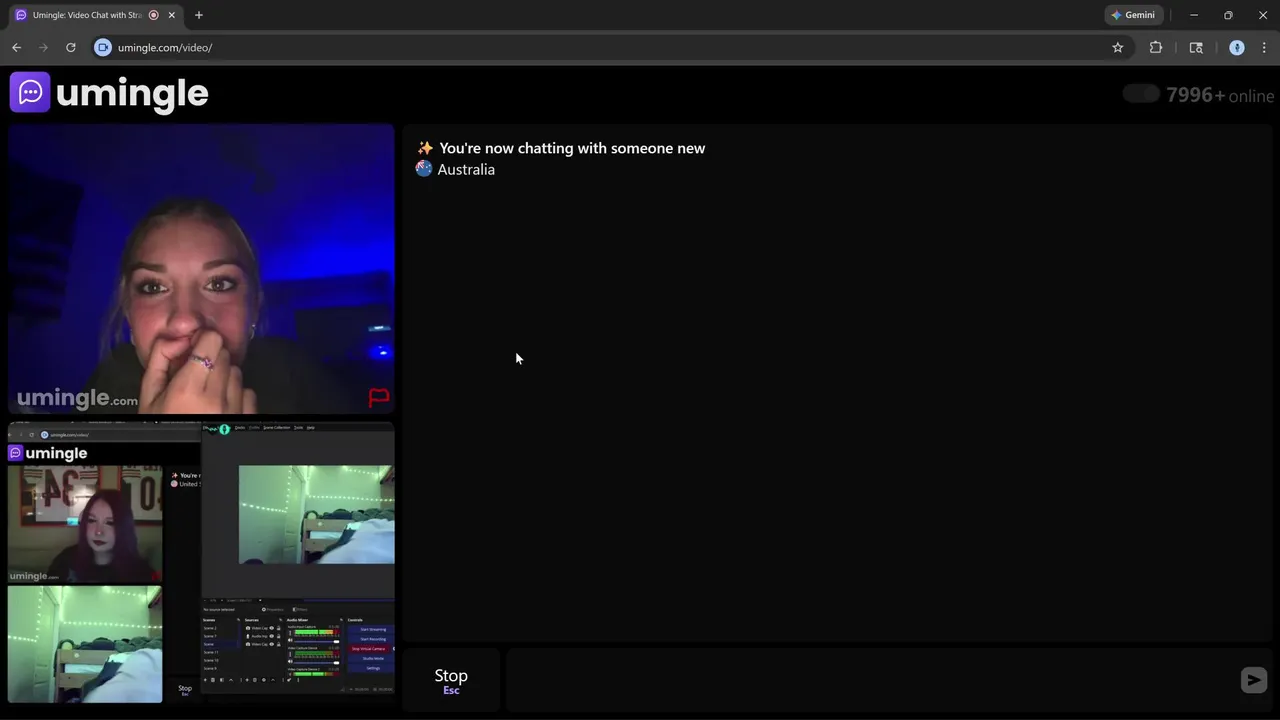
Task: Open the Chrome extensions puzzle icon
Action: [x=1156, y=47]
